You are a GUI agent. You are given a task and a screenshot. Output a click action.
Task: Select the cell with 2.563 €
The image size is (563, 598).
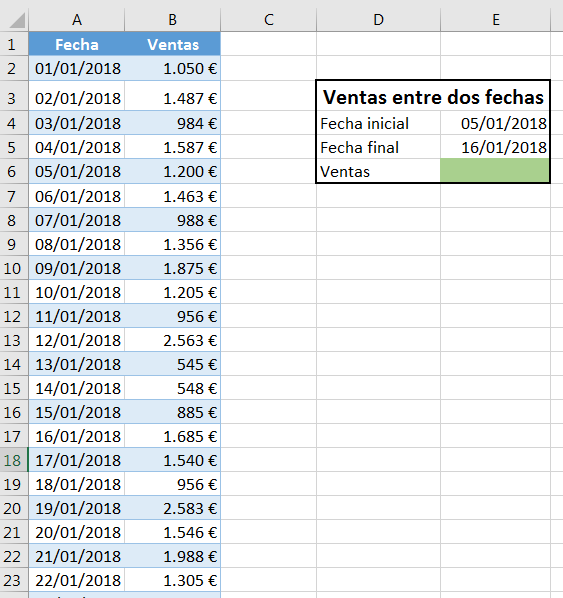tap(172, 340)
